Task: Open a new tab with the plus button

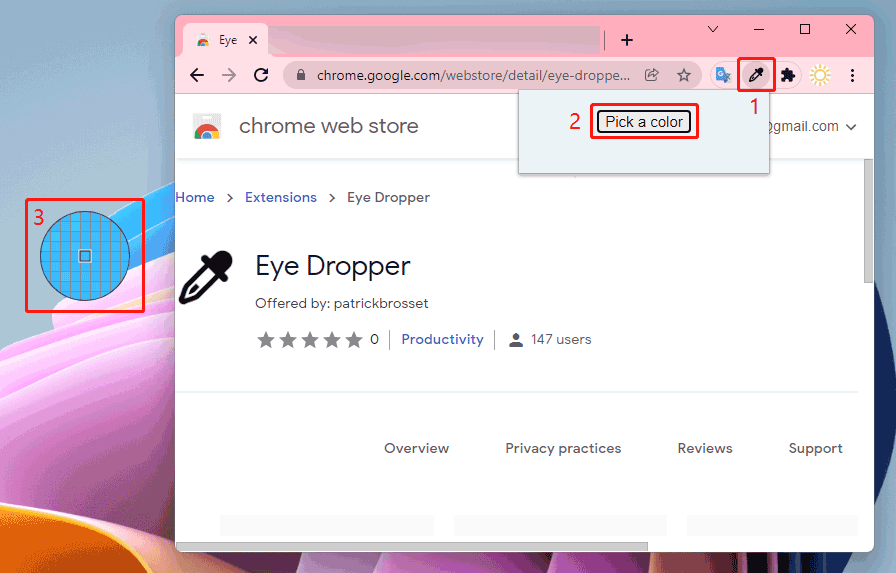Action: coord(627,40)
